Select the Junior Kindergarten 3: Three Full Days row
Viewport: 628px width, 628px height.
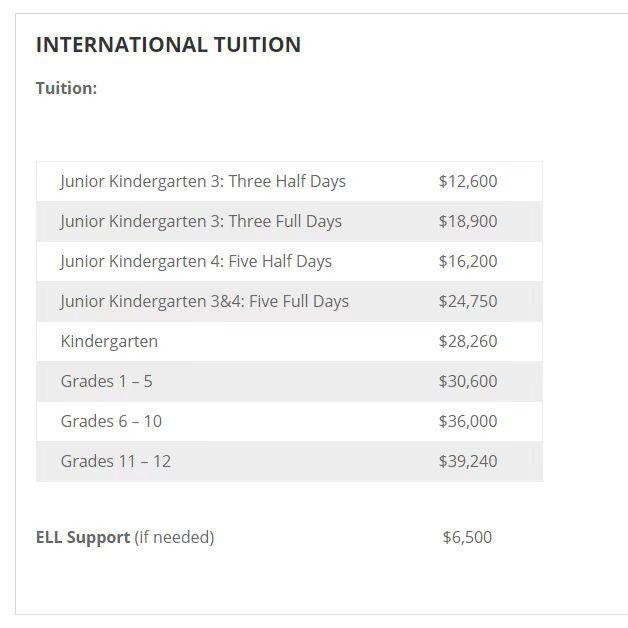[290, 221]
